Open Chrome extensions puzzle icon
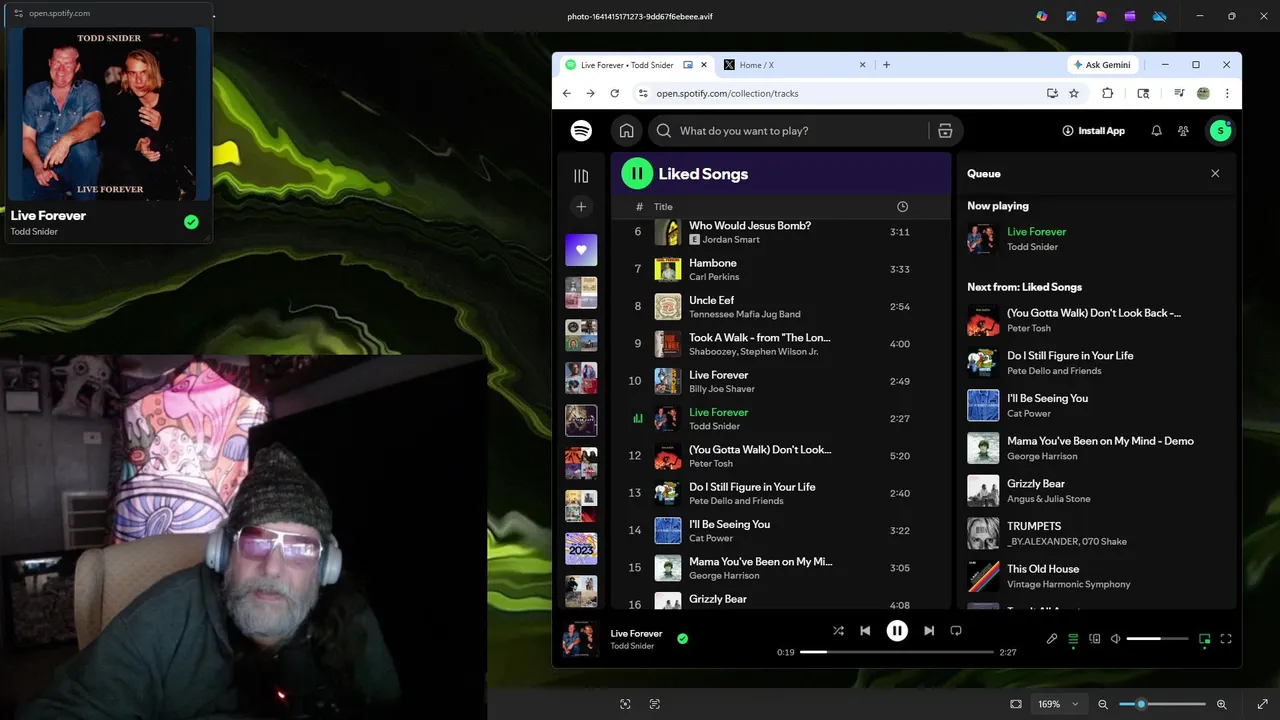This screenshot has width=1280, height=720. pyautogui.click(x=1107, y=93)
